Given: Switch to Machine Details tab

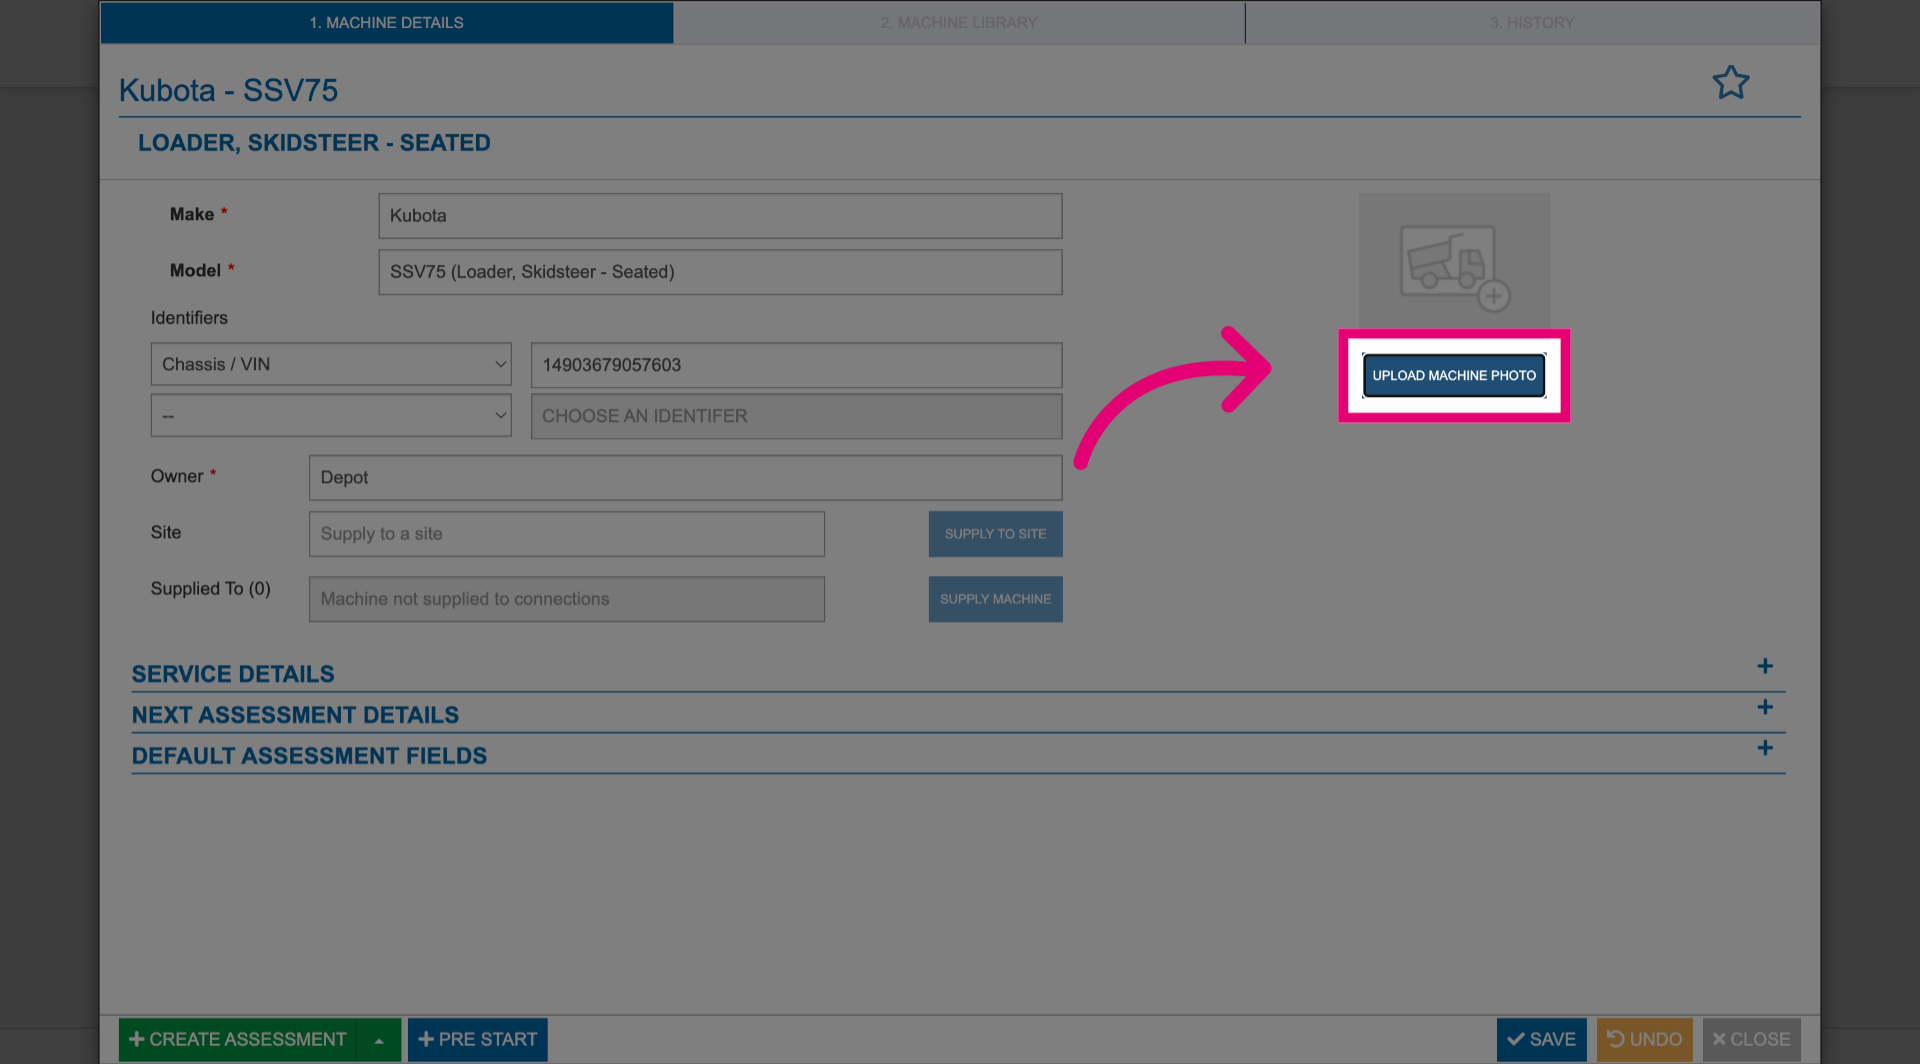Looking at the screenshot, I should point(387,22).
